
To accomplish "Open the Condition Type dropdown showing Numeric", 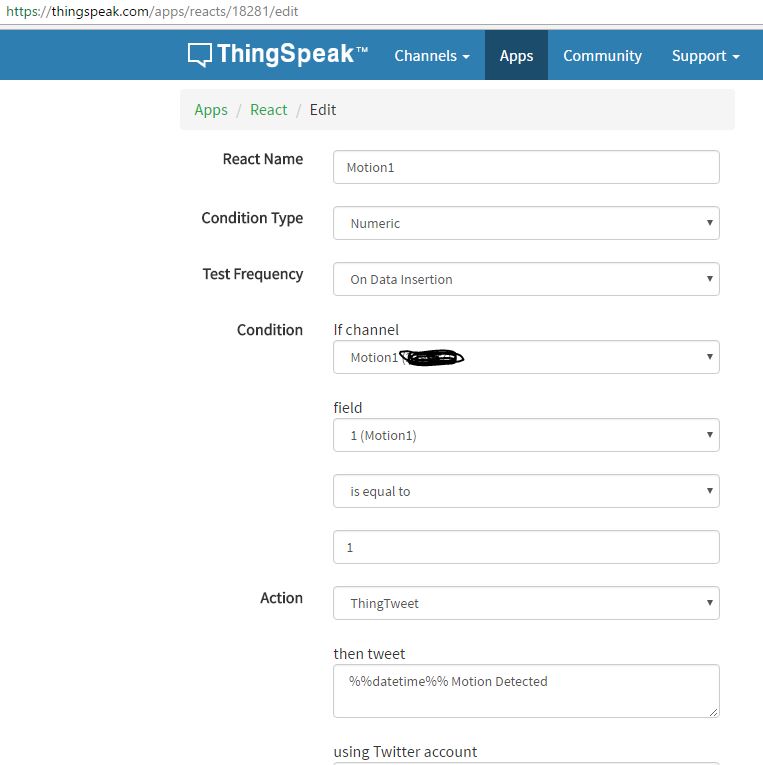I will [526, 223].
